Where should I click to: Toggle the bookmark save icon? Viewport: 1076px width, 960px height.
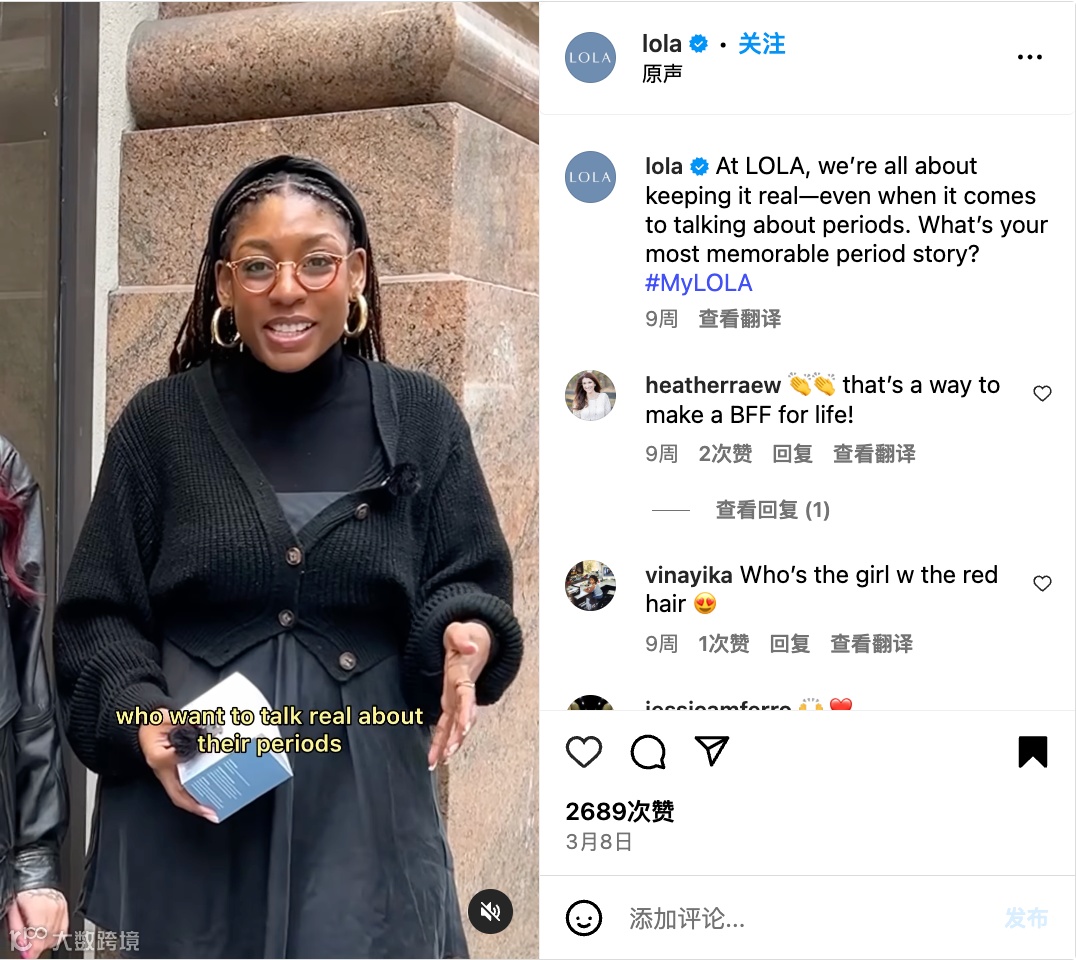coord(1033,751)
